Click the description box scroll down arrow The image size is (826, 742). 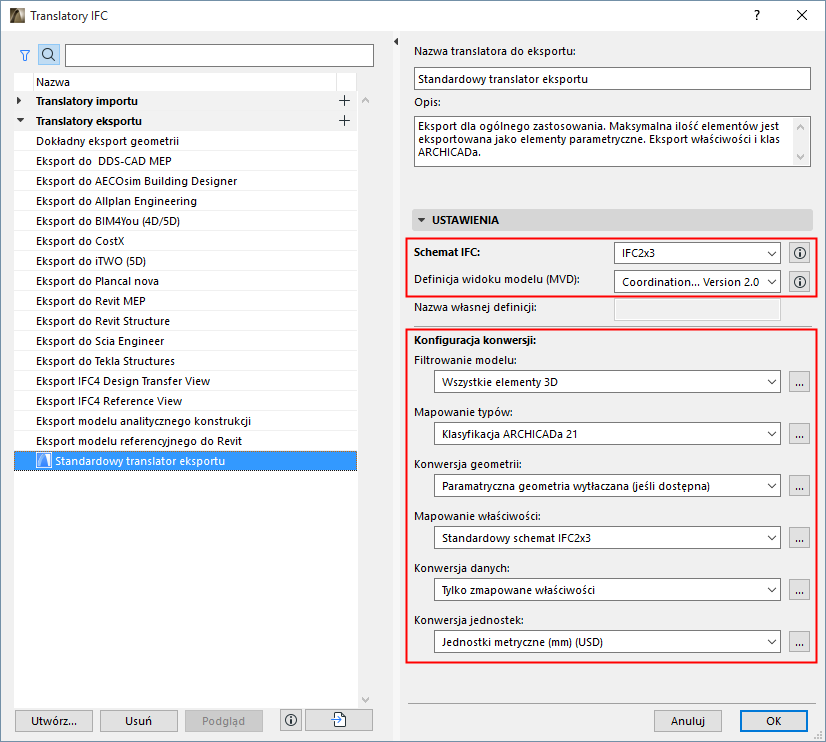click(801, 156)
